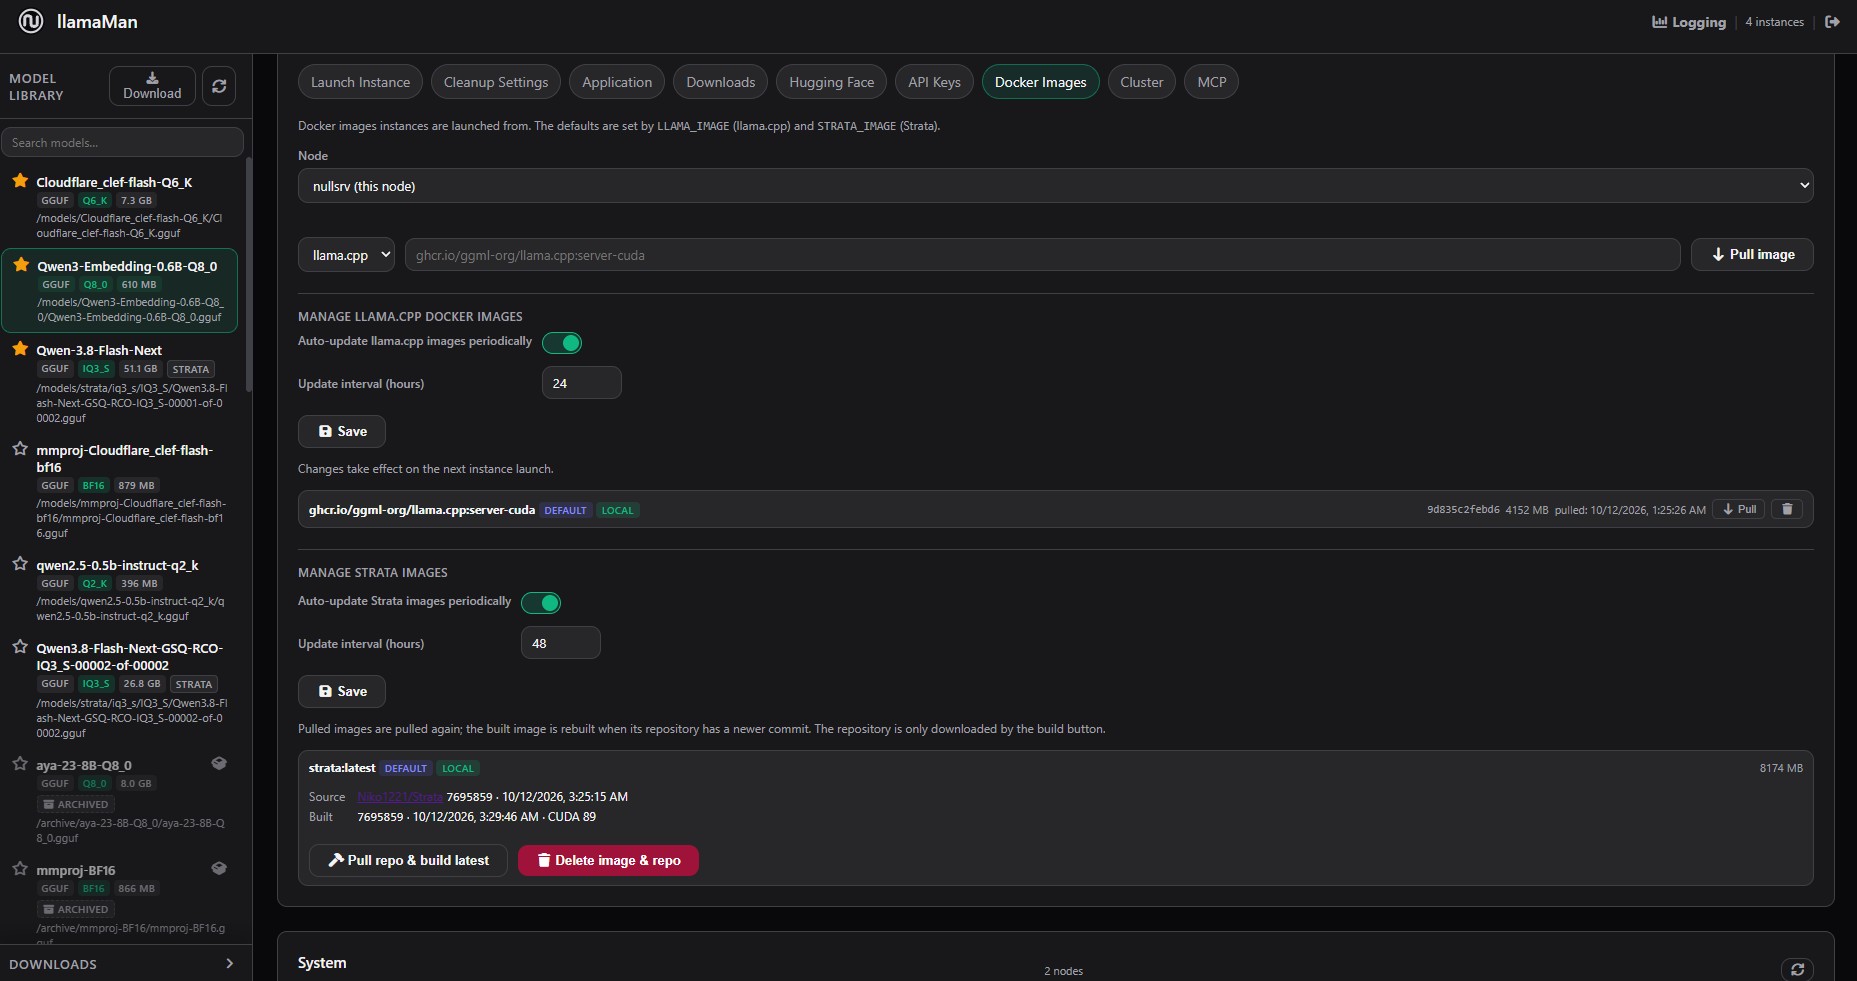Switch to the MCP tab

tap(1211, 82)
